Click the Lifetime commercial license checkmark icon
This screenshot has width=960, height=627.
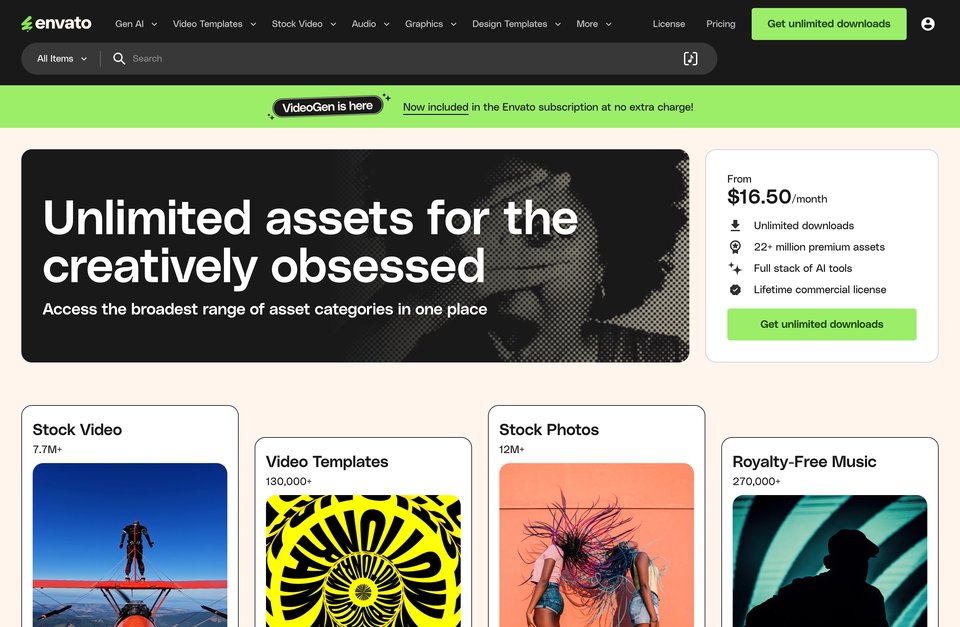coord(735,290)
